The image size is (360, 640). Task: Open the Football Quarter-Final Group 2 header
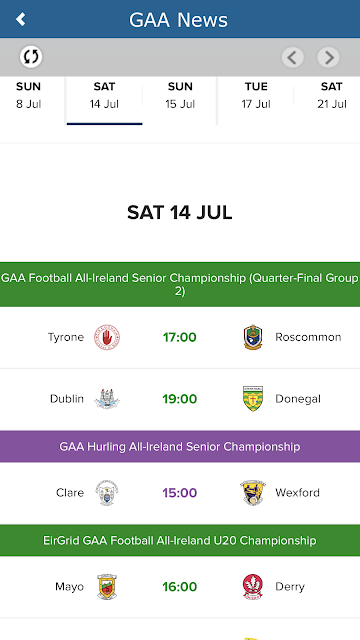coord(180,284)
